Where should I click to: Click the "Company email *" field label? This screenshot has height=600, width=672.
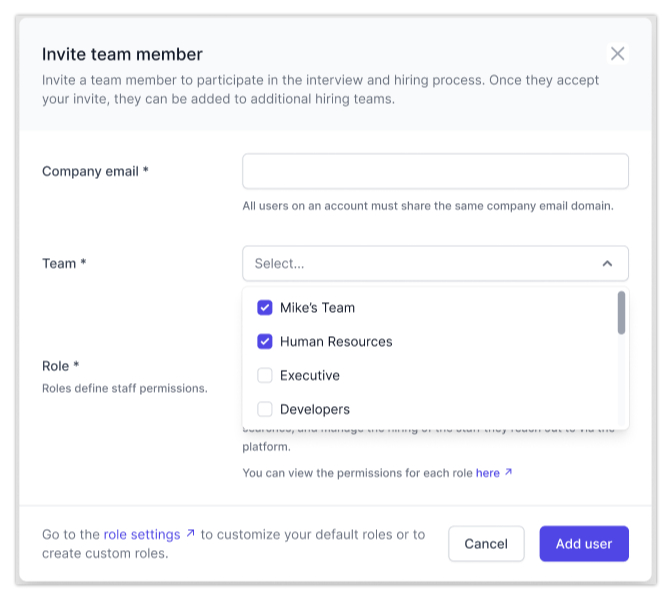click(x=95, y=171)
